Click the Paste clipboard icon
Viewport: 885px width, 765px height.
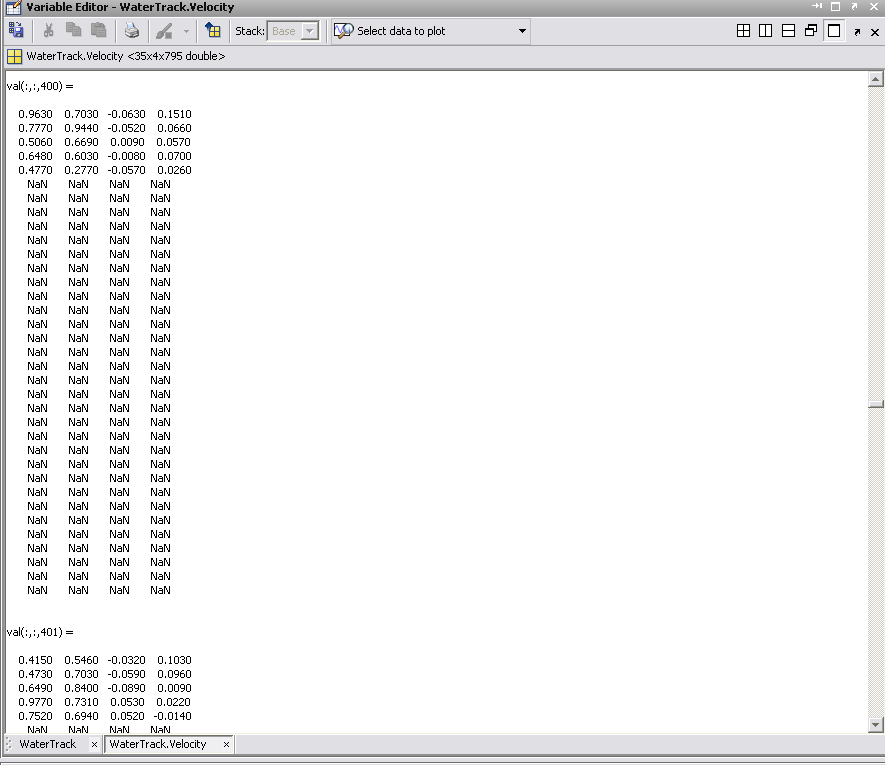[98, 31]
